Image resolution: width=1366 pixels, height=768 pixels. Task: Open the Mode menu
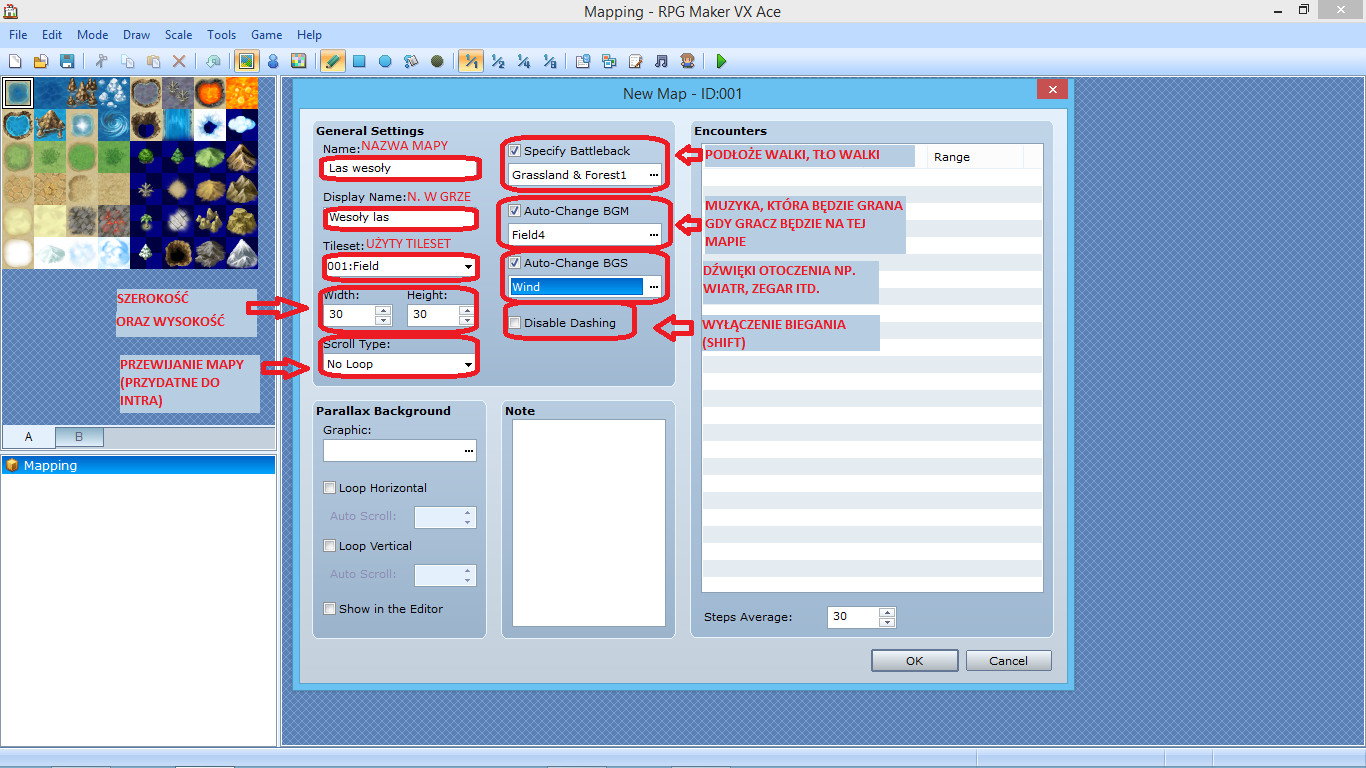(92, 35)
